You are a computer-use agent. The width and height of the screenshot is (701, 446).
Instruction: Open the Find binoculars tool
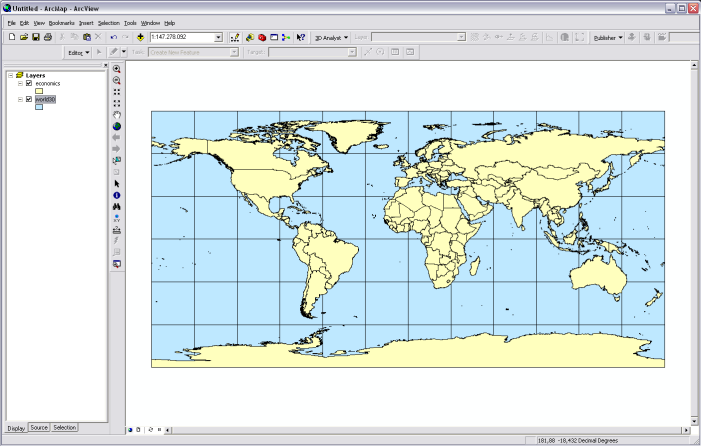(x=117, y=207)
